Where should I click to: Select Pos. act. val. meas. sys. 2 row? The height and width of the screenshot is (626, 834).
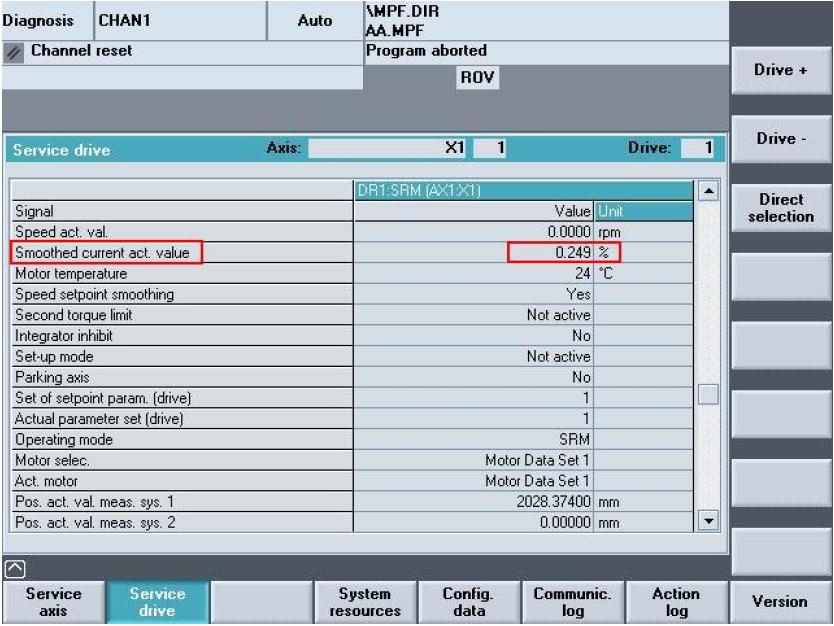[x=352, y=522]
